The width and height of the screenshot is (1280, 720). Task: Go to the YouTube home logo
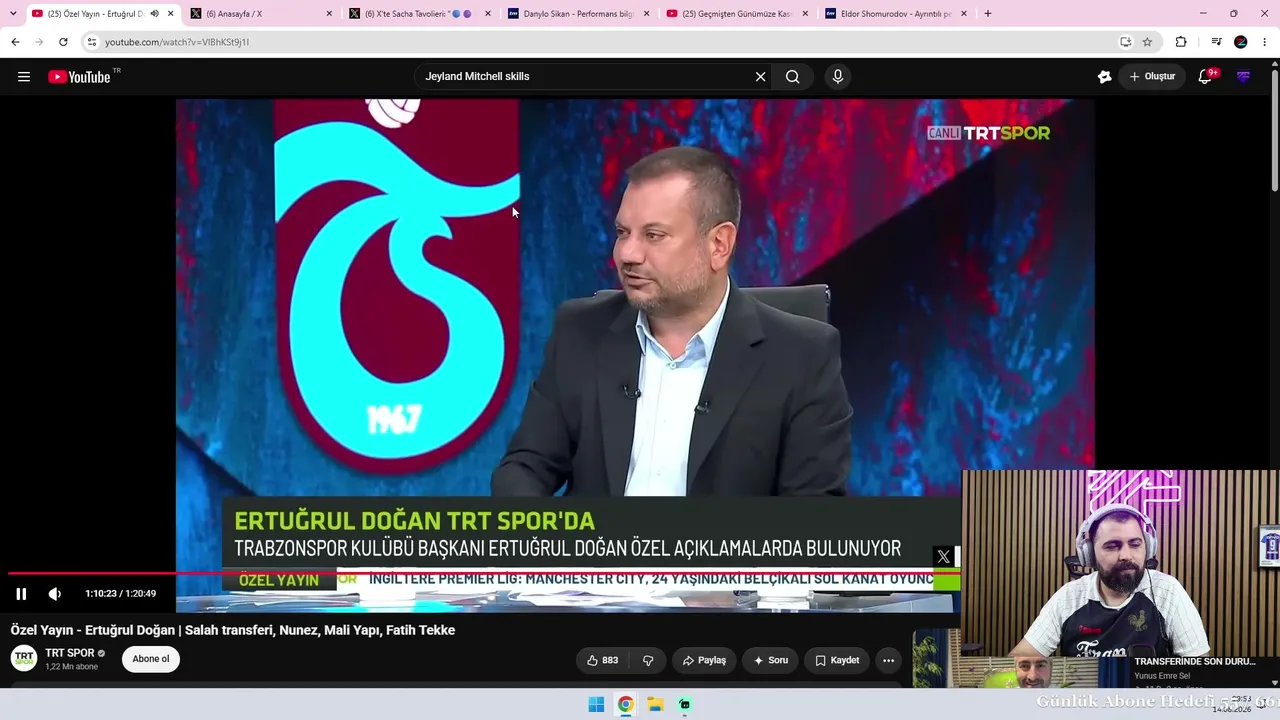click(x=79, y=77)
